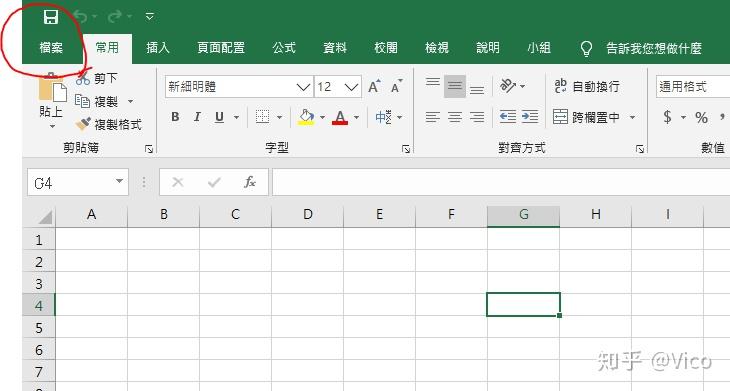Expand the 貼上 paste options arrow
This screenshot has height=391, width=730.
pyautogui.click(x=52, y=126)
